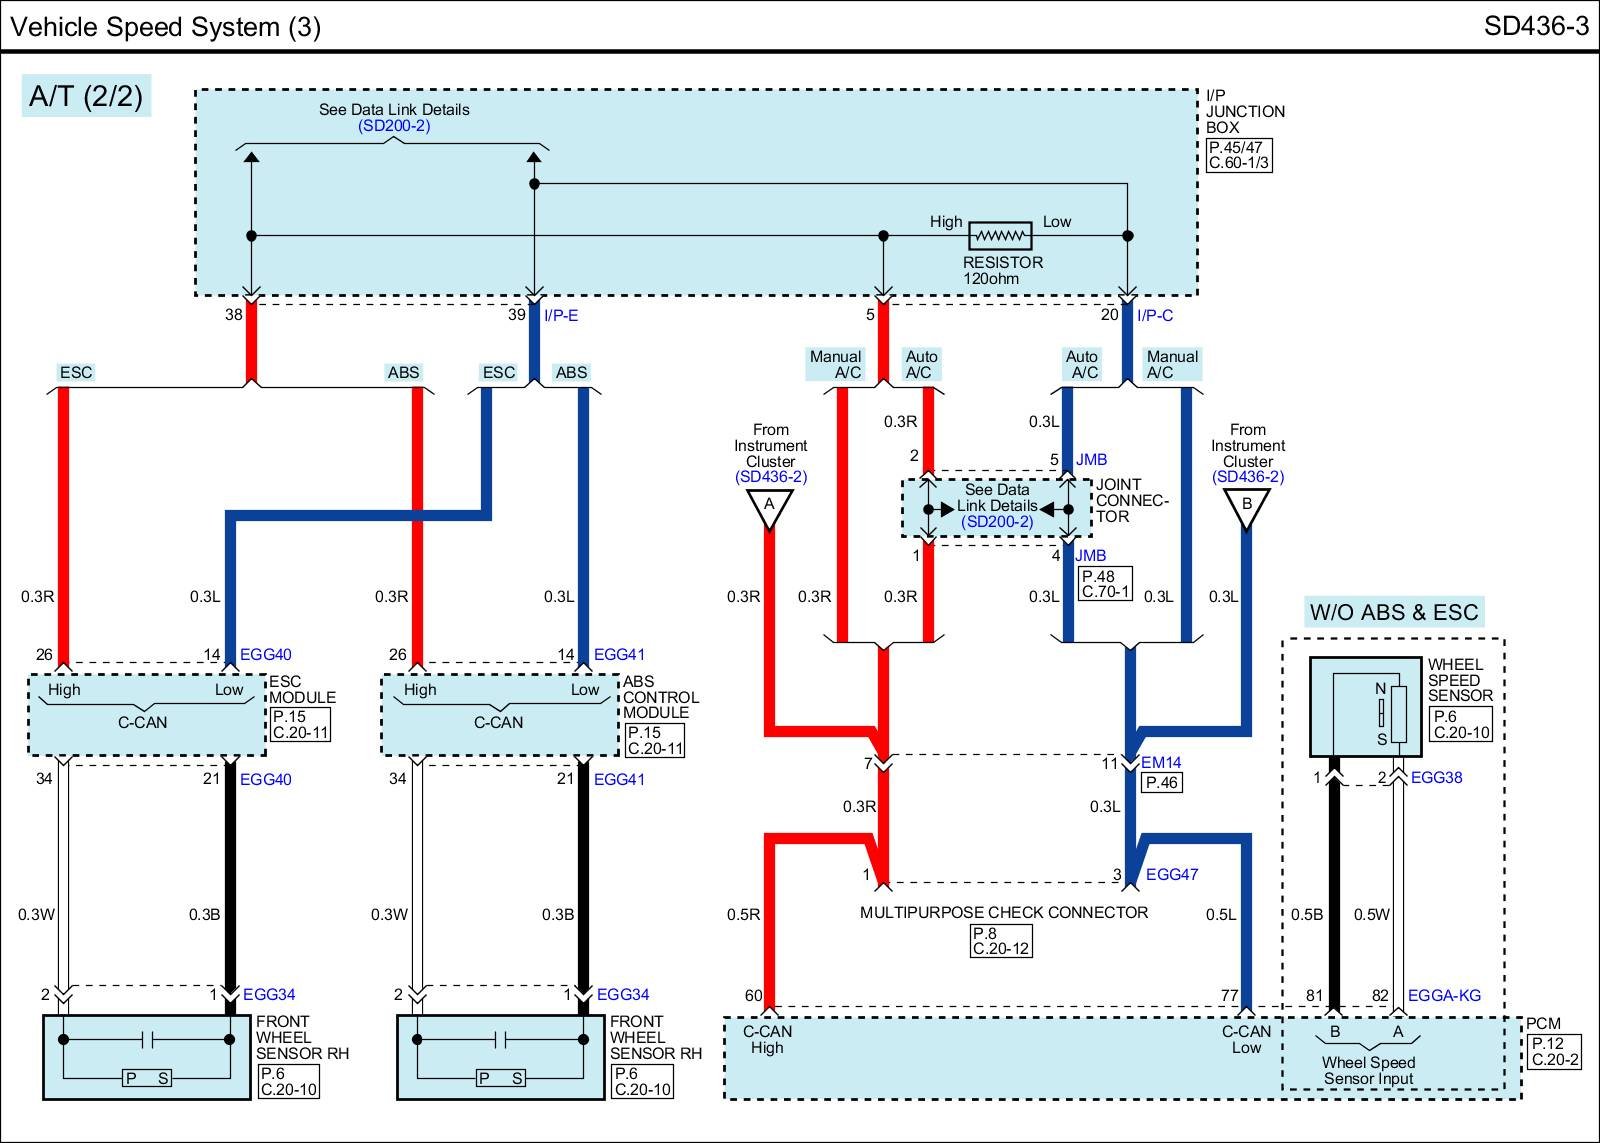Click the SD436-3 page code
This screenshot has width=1600, height=1143.
click(1535, 26)
